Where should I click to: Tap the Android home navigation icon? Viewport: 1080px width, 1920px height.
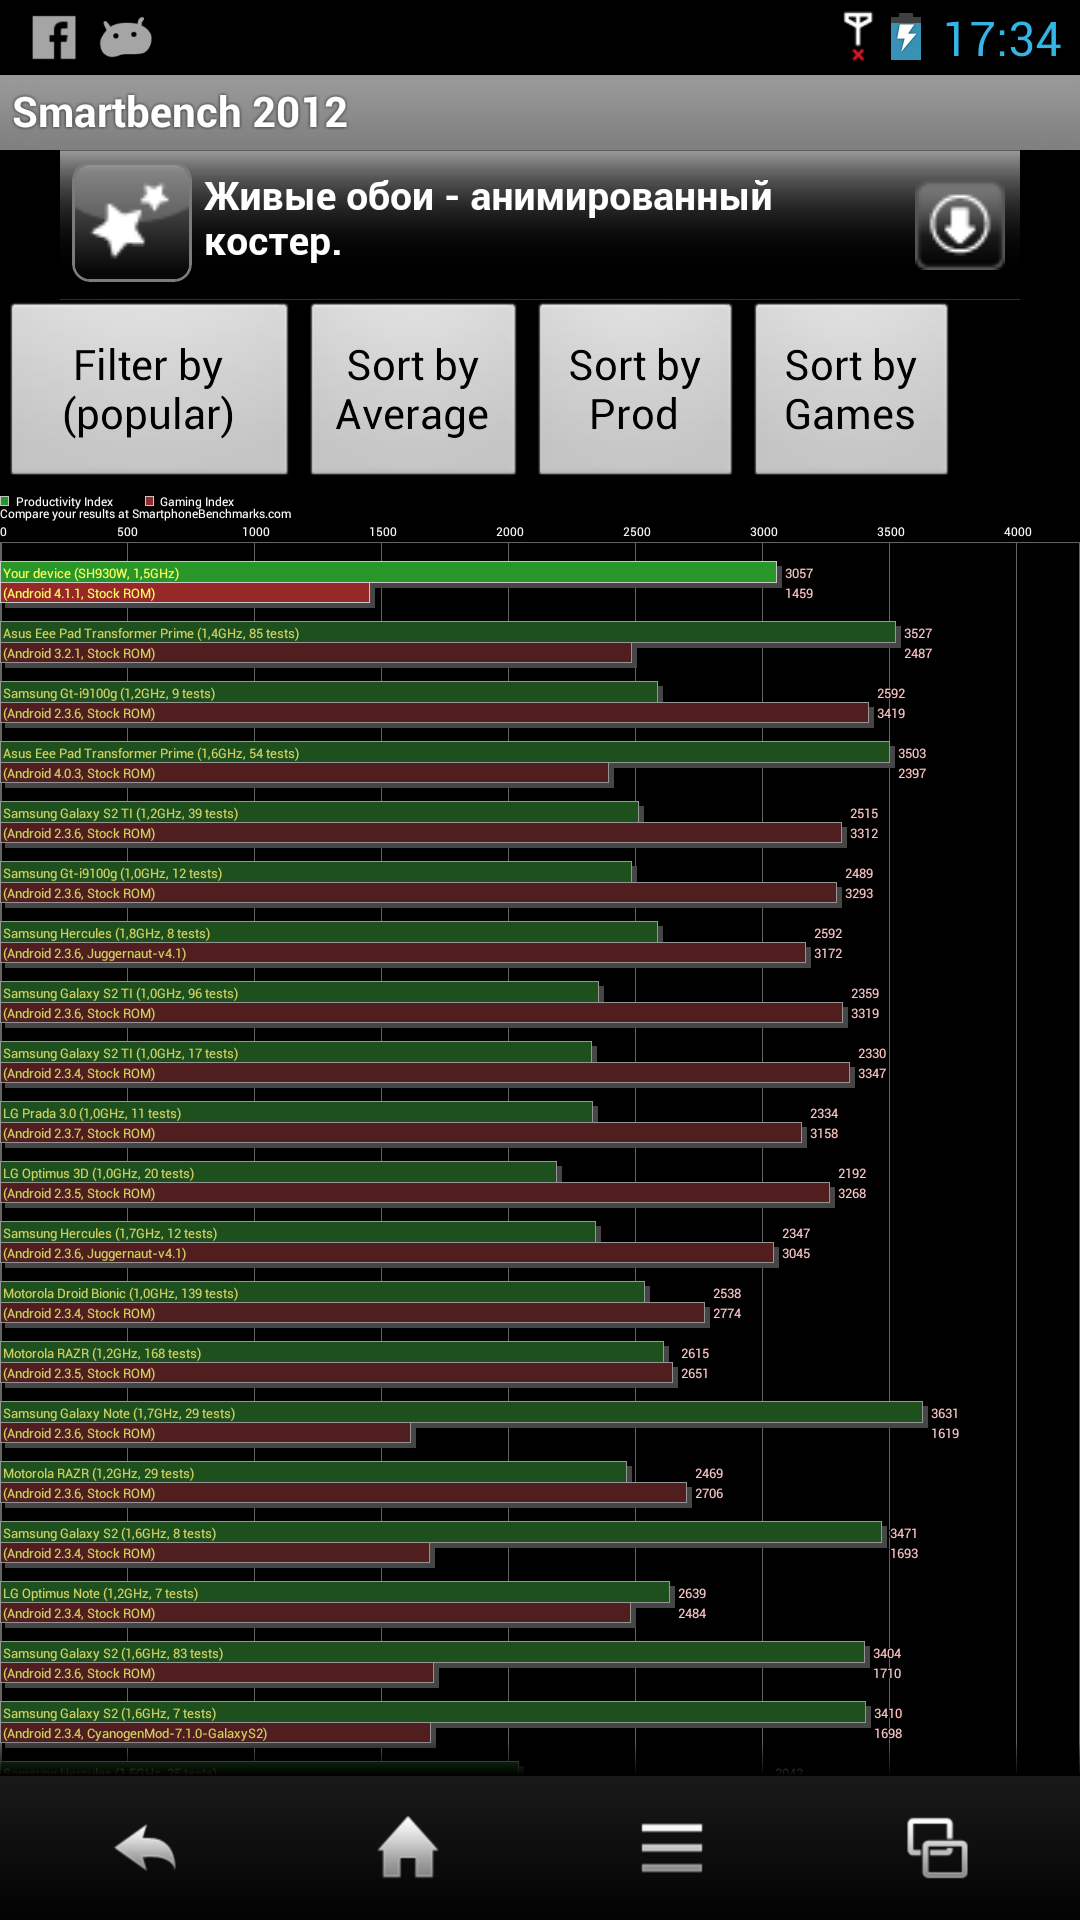point(408,1847)
